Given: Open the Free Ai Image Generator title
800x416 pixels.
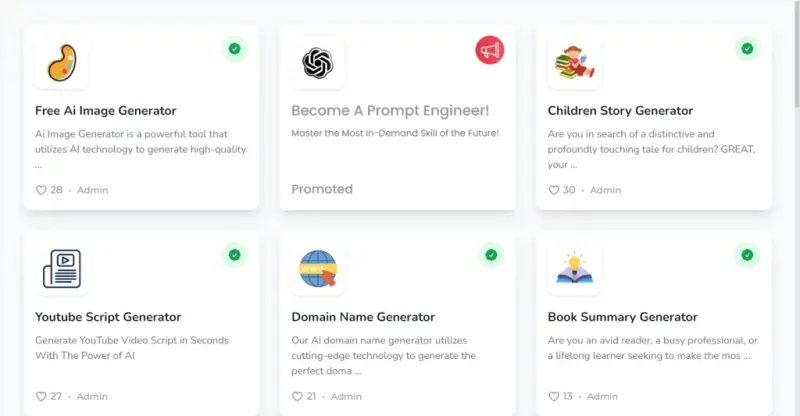Looking at the screenshot, I should coord(106,111).
